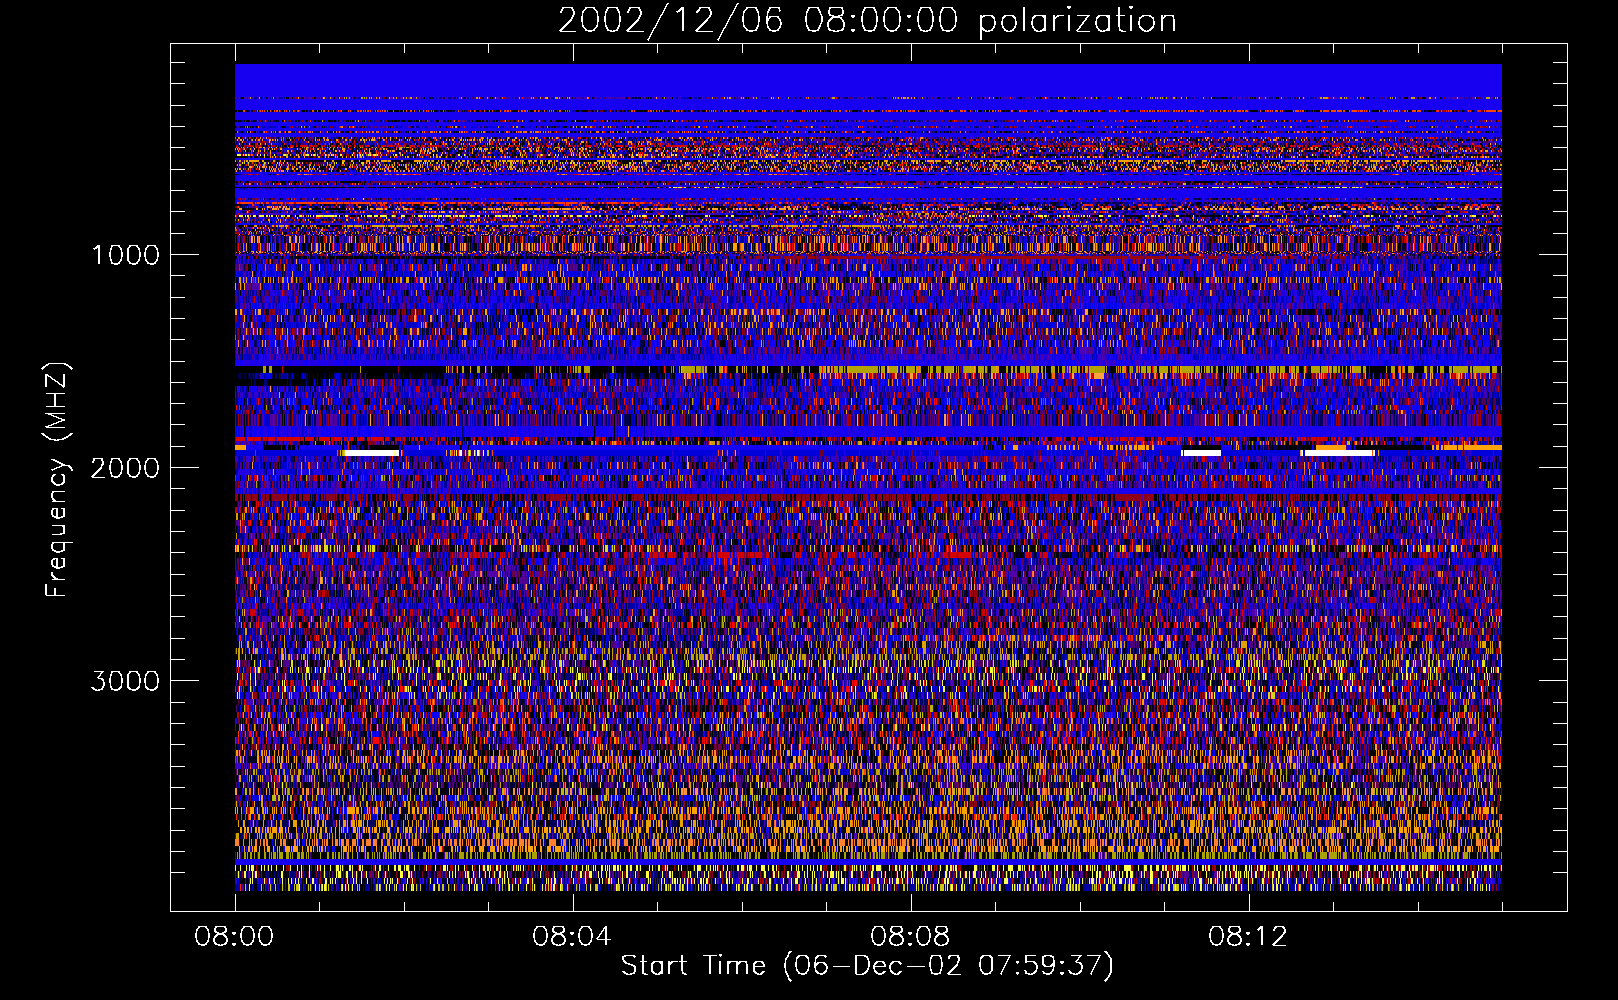1618x1000 pixels.
Task: Click the "Start Time (06-Dec-02 07:59:37)" label
Action: (x=867, y=966)
